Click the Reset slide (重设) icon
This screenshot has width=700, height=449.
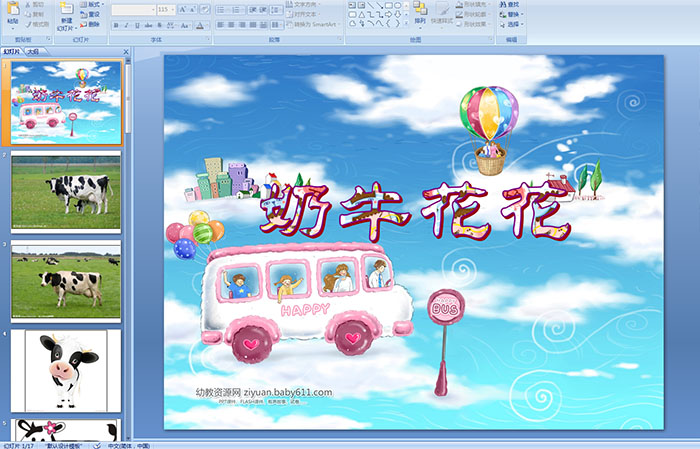click(91, 15)
